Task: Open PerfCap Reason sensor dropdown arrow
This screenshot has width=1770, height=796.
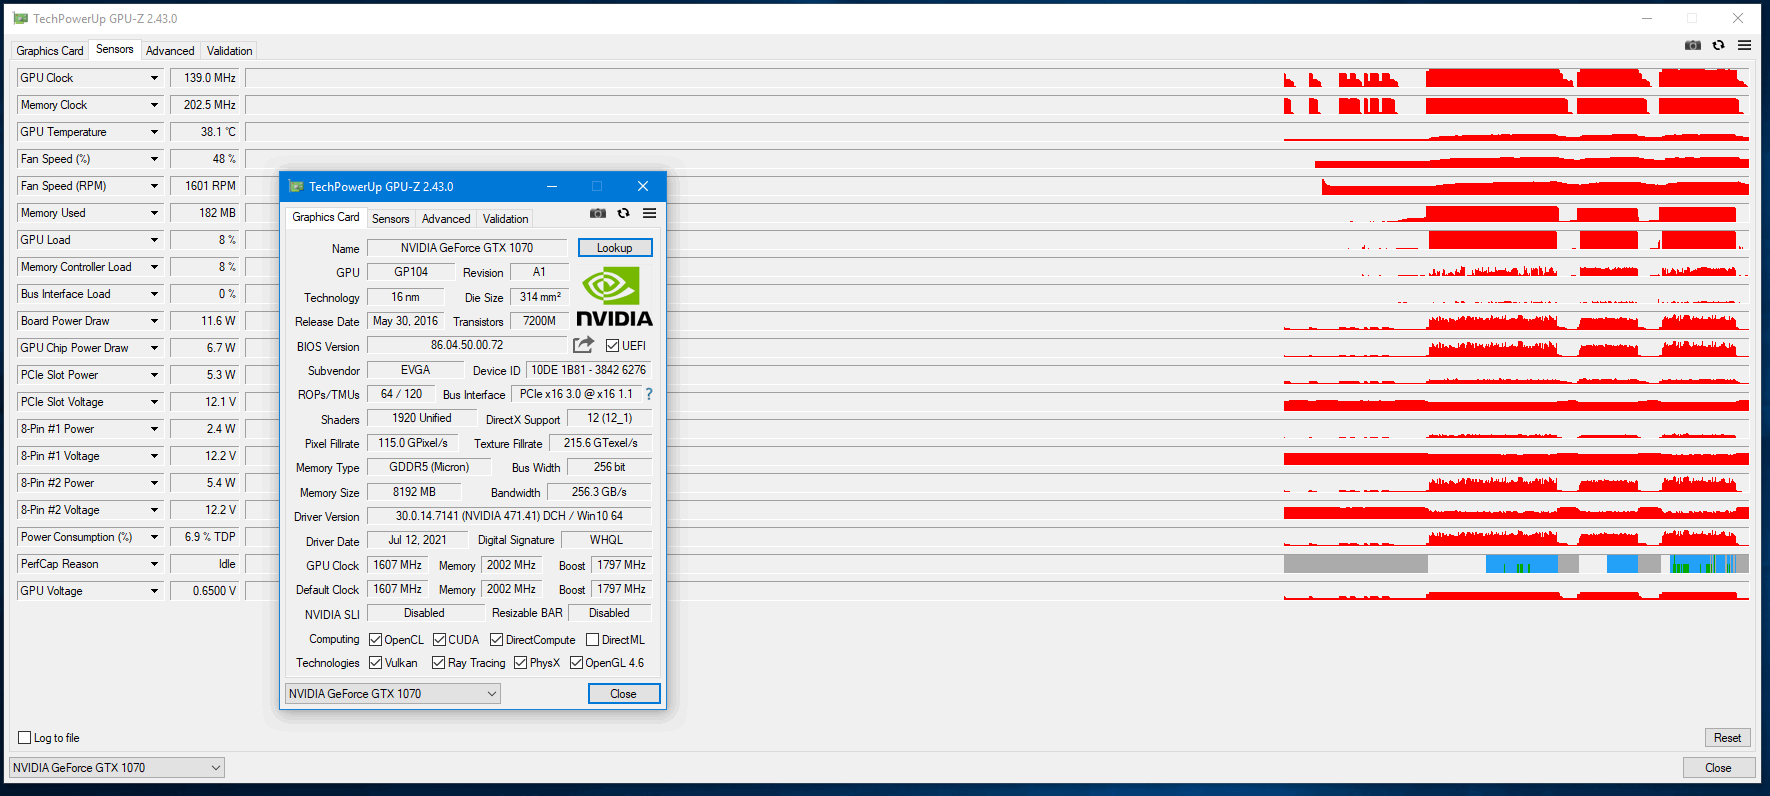Action: [154, 564]
